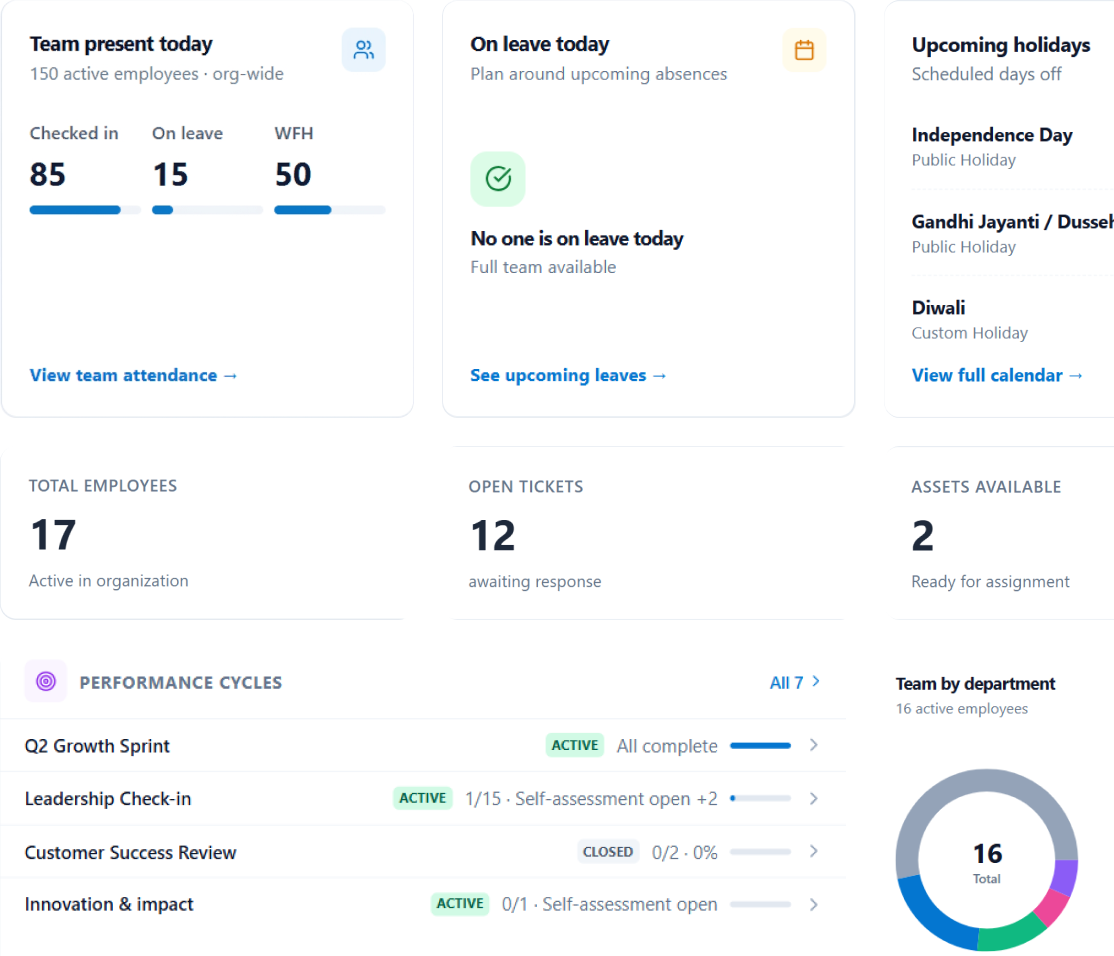Open the Leadership Check-in cycle
The width and height of the screenshot is (1114, 956).
(x=423, y=798)
